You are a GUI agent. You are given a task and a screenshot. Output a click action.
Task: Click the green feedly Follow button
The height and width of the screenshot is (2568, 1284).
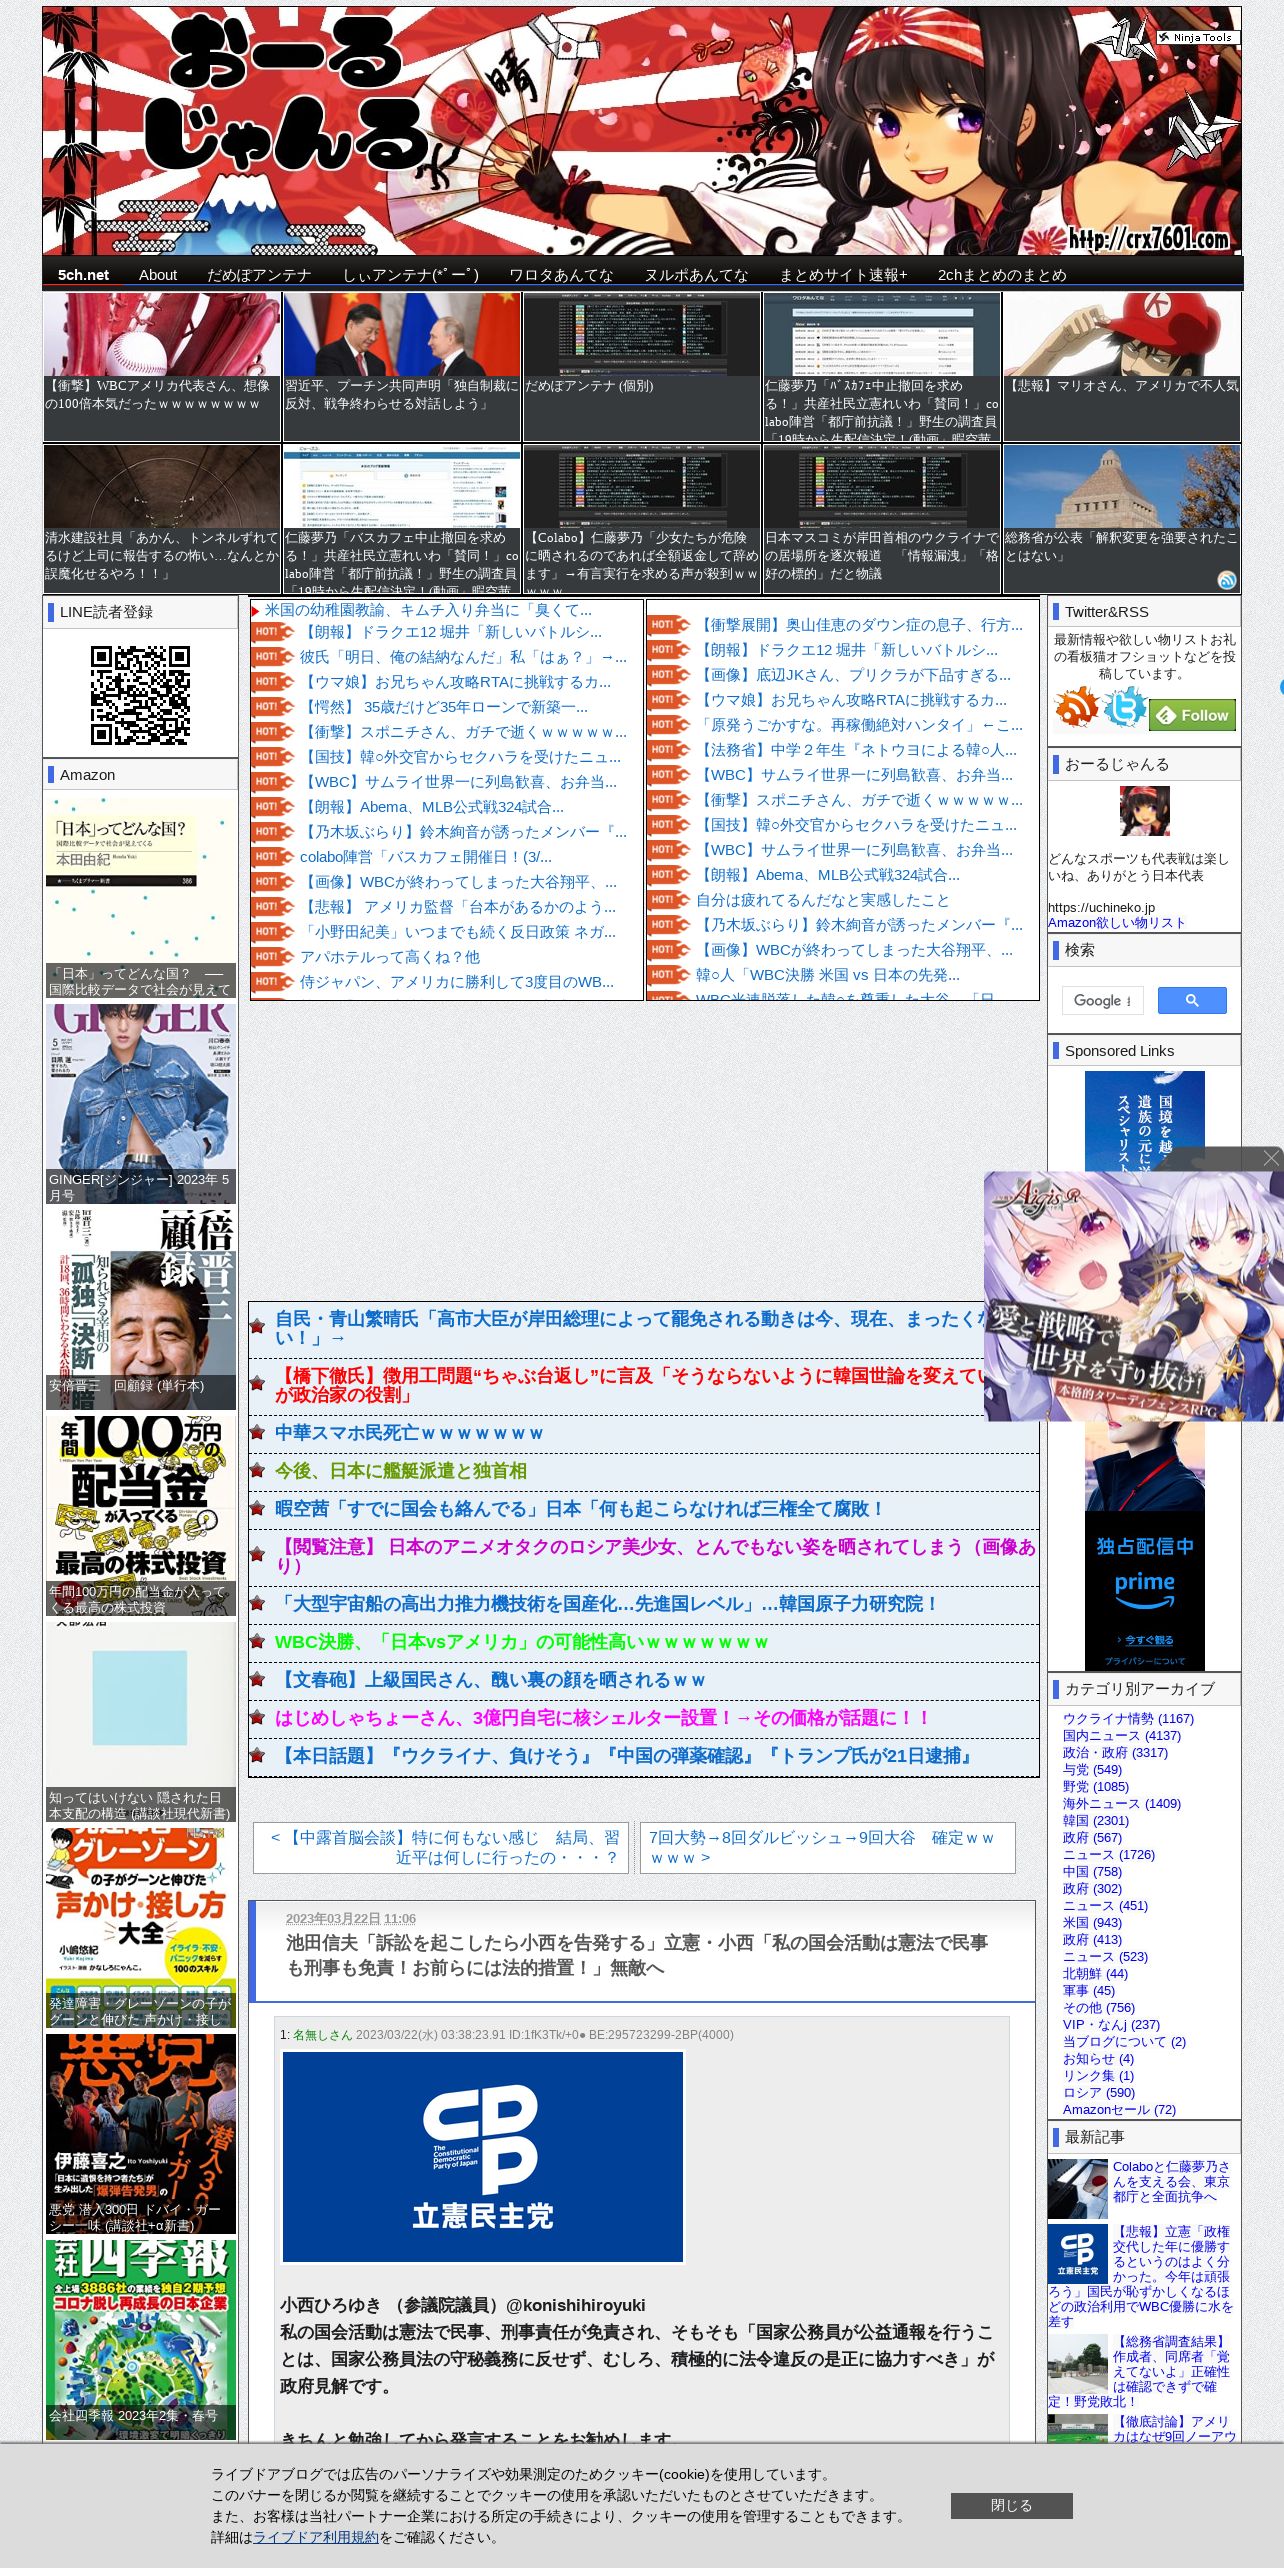point(1193,715)
